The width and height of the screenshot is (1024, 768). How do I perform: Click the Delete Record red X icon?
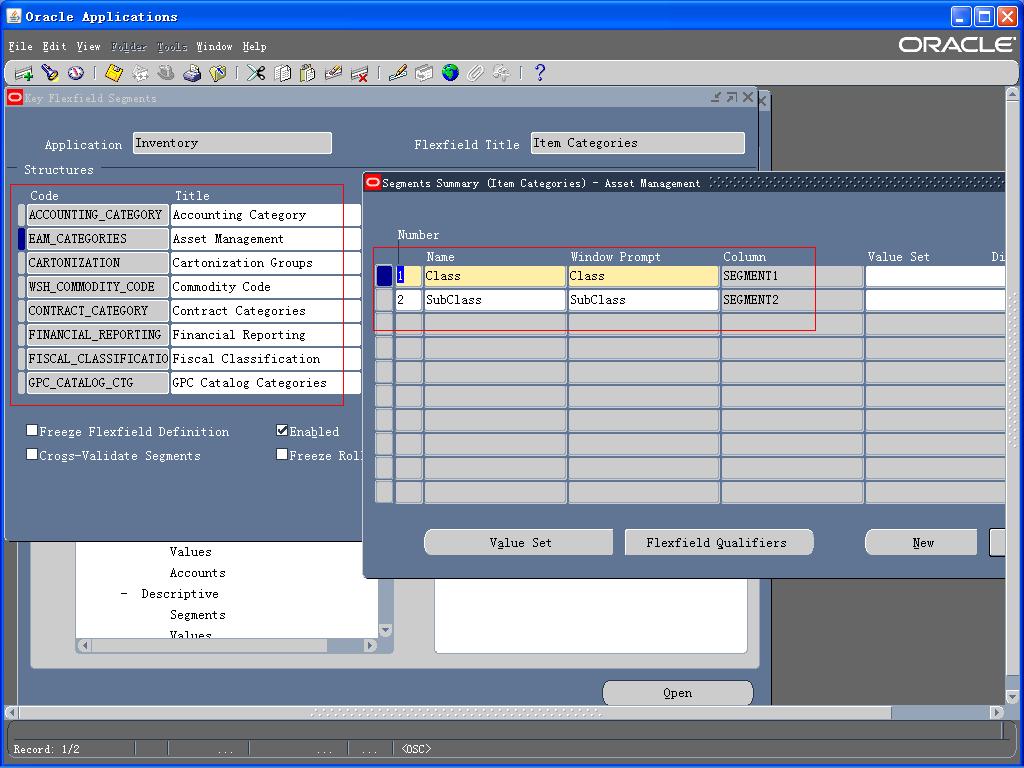coord(359,73)
